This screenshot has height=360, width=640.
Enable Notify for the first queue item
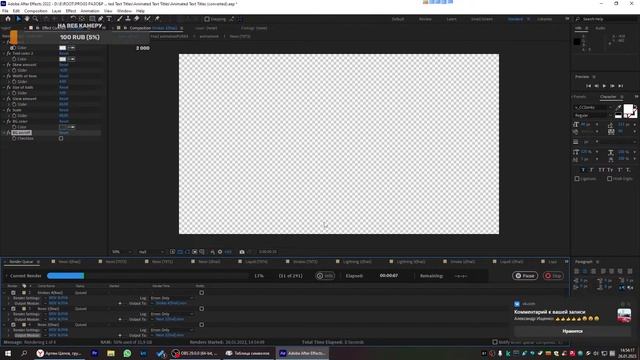click(202, 293)
